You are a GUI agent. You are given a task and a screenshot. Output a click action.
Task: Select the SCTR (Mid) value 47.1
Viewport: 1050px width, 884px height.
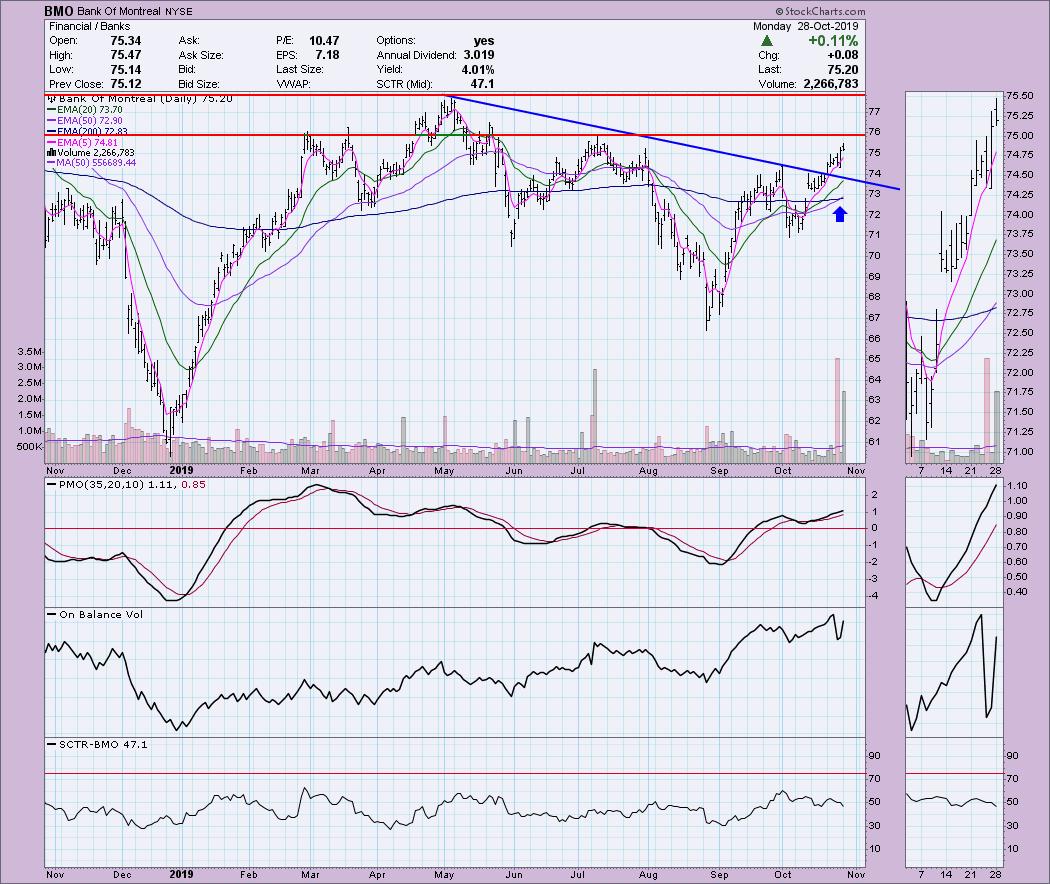482,84
